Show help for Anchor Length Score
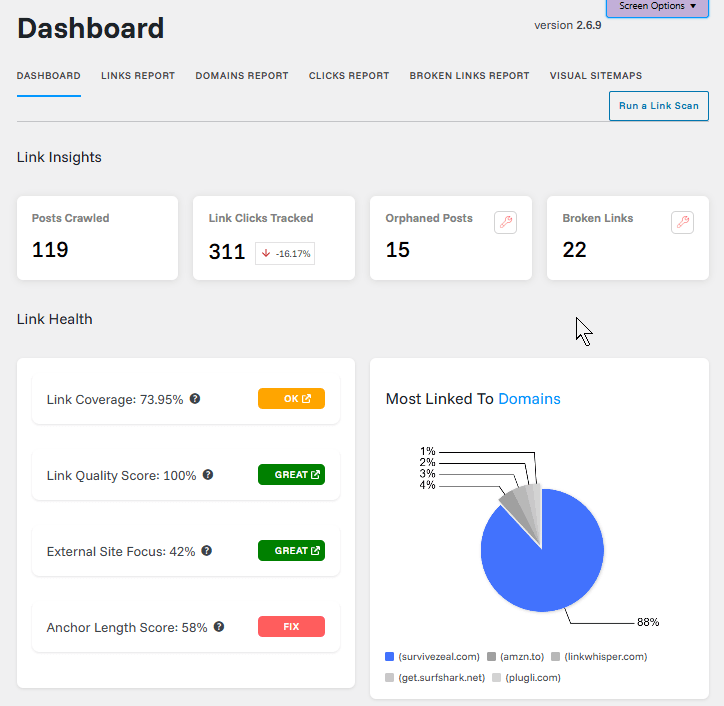The height and width of the screenshot is (706, 724). pos(219,627)
